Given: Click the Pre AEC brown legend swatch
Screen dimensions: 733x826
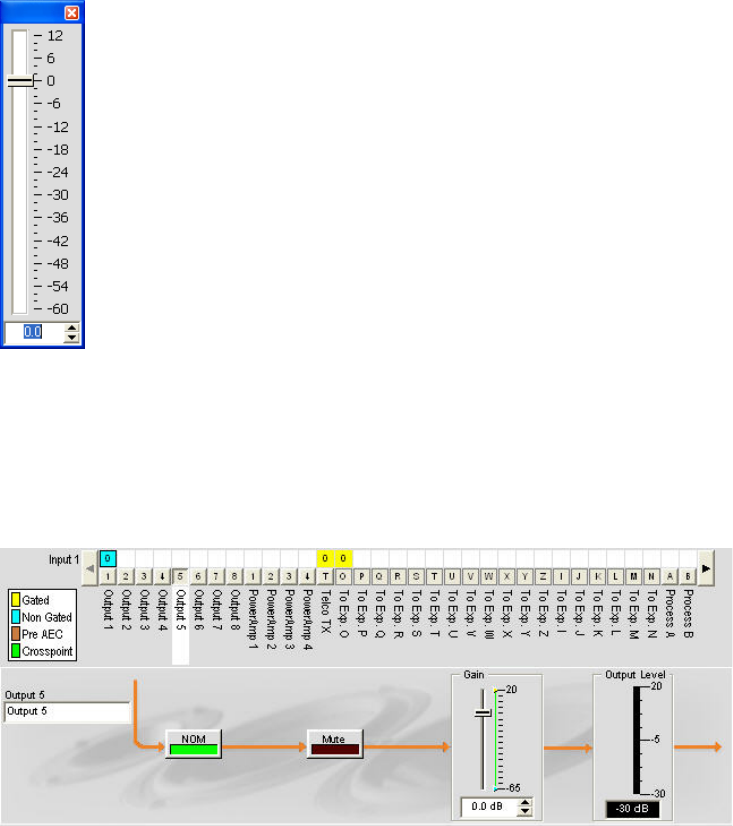Looking at the screenshot, I should coord(16,634).
